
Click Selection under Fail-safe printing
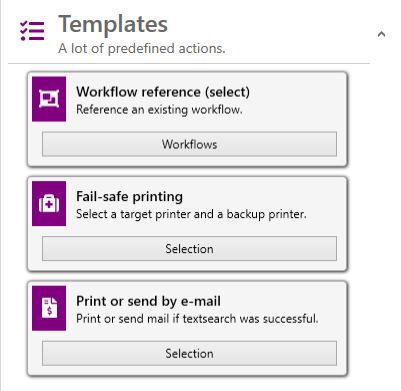(189, 249)
